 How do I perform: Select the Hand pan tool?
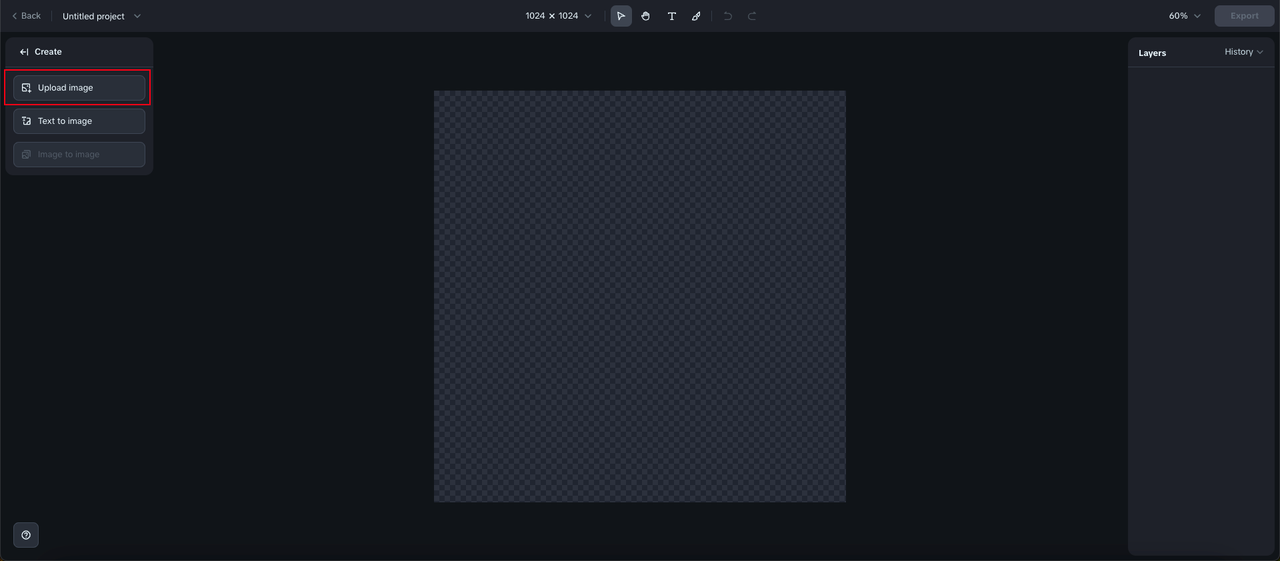[x=646, y=16]
